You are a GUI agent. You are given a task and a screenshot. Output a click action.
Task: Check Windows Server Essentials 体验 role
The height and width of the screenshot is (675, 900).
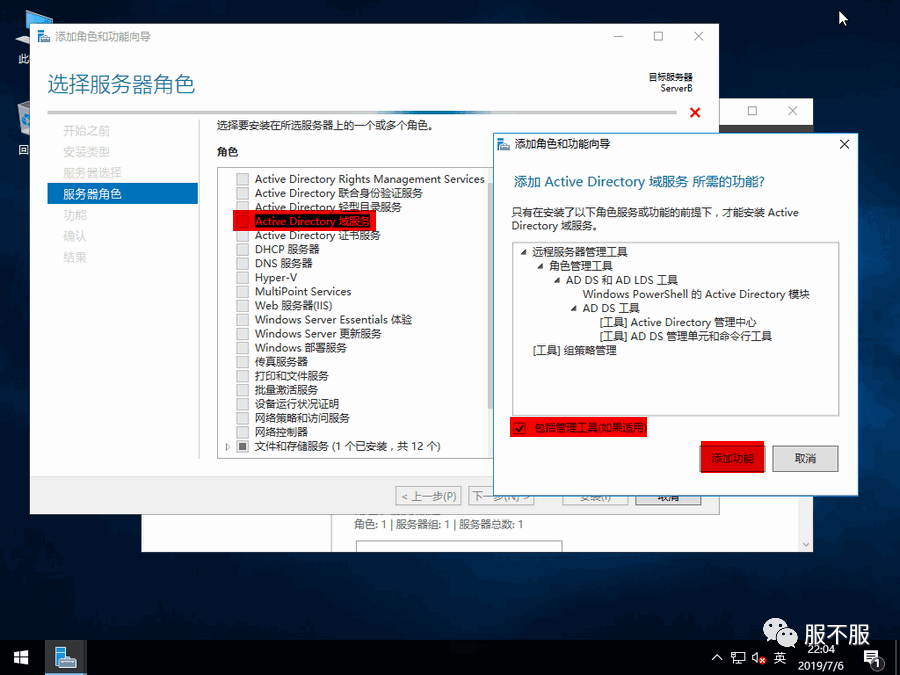click(243, 320)
